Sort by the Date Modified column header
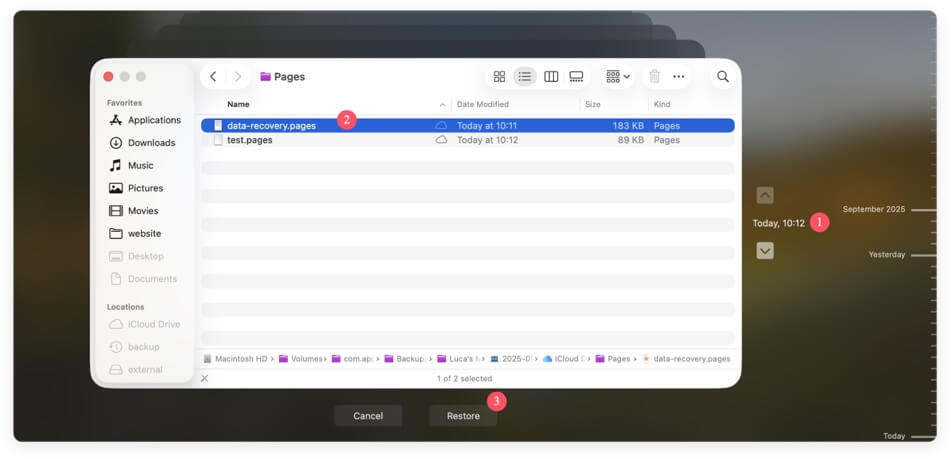This screenshot has width=951, height=459. click(x=483, y=104)
